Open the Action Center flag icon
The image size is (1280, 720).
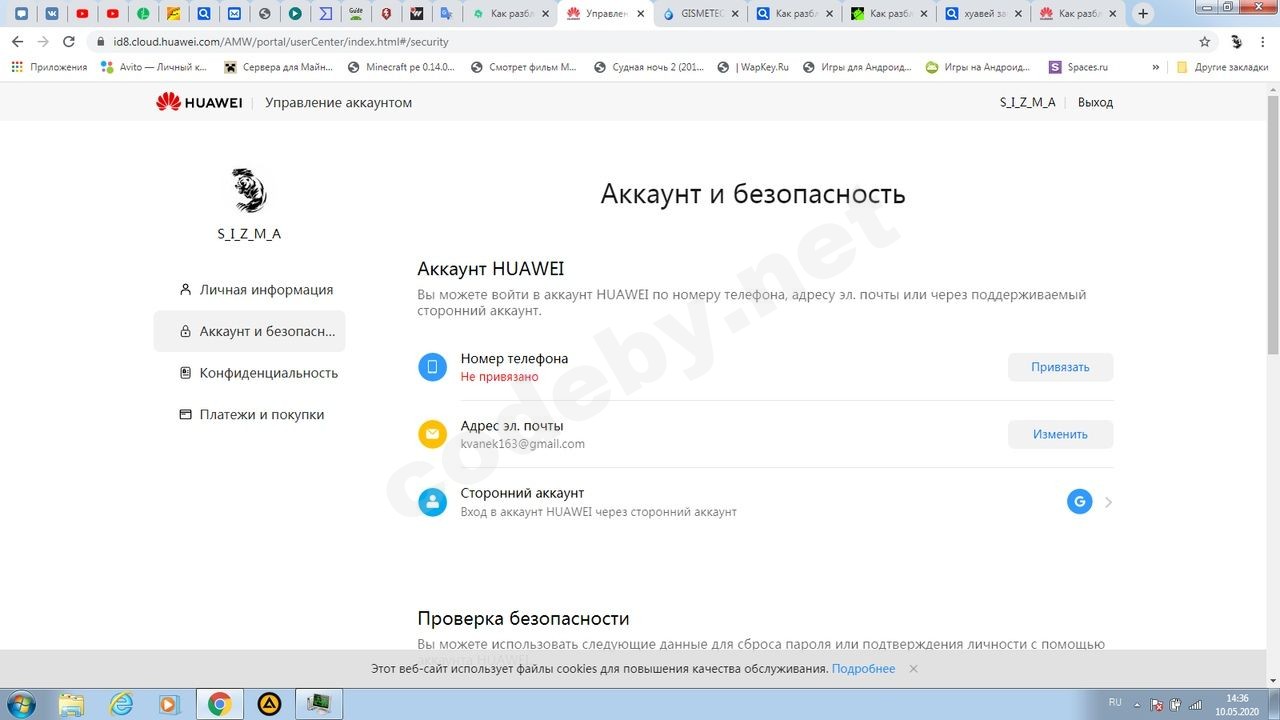[1157, 704]
